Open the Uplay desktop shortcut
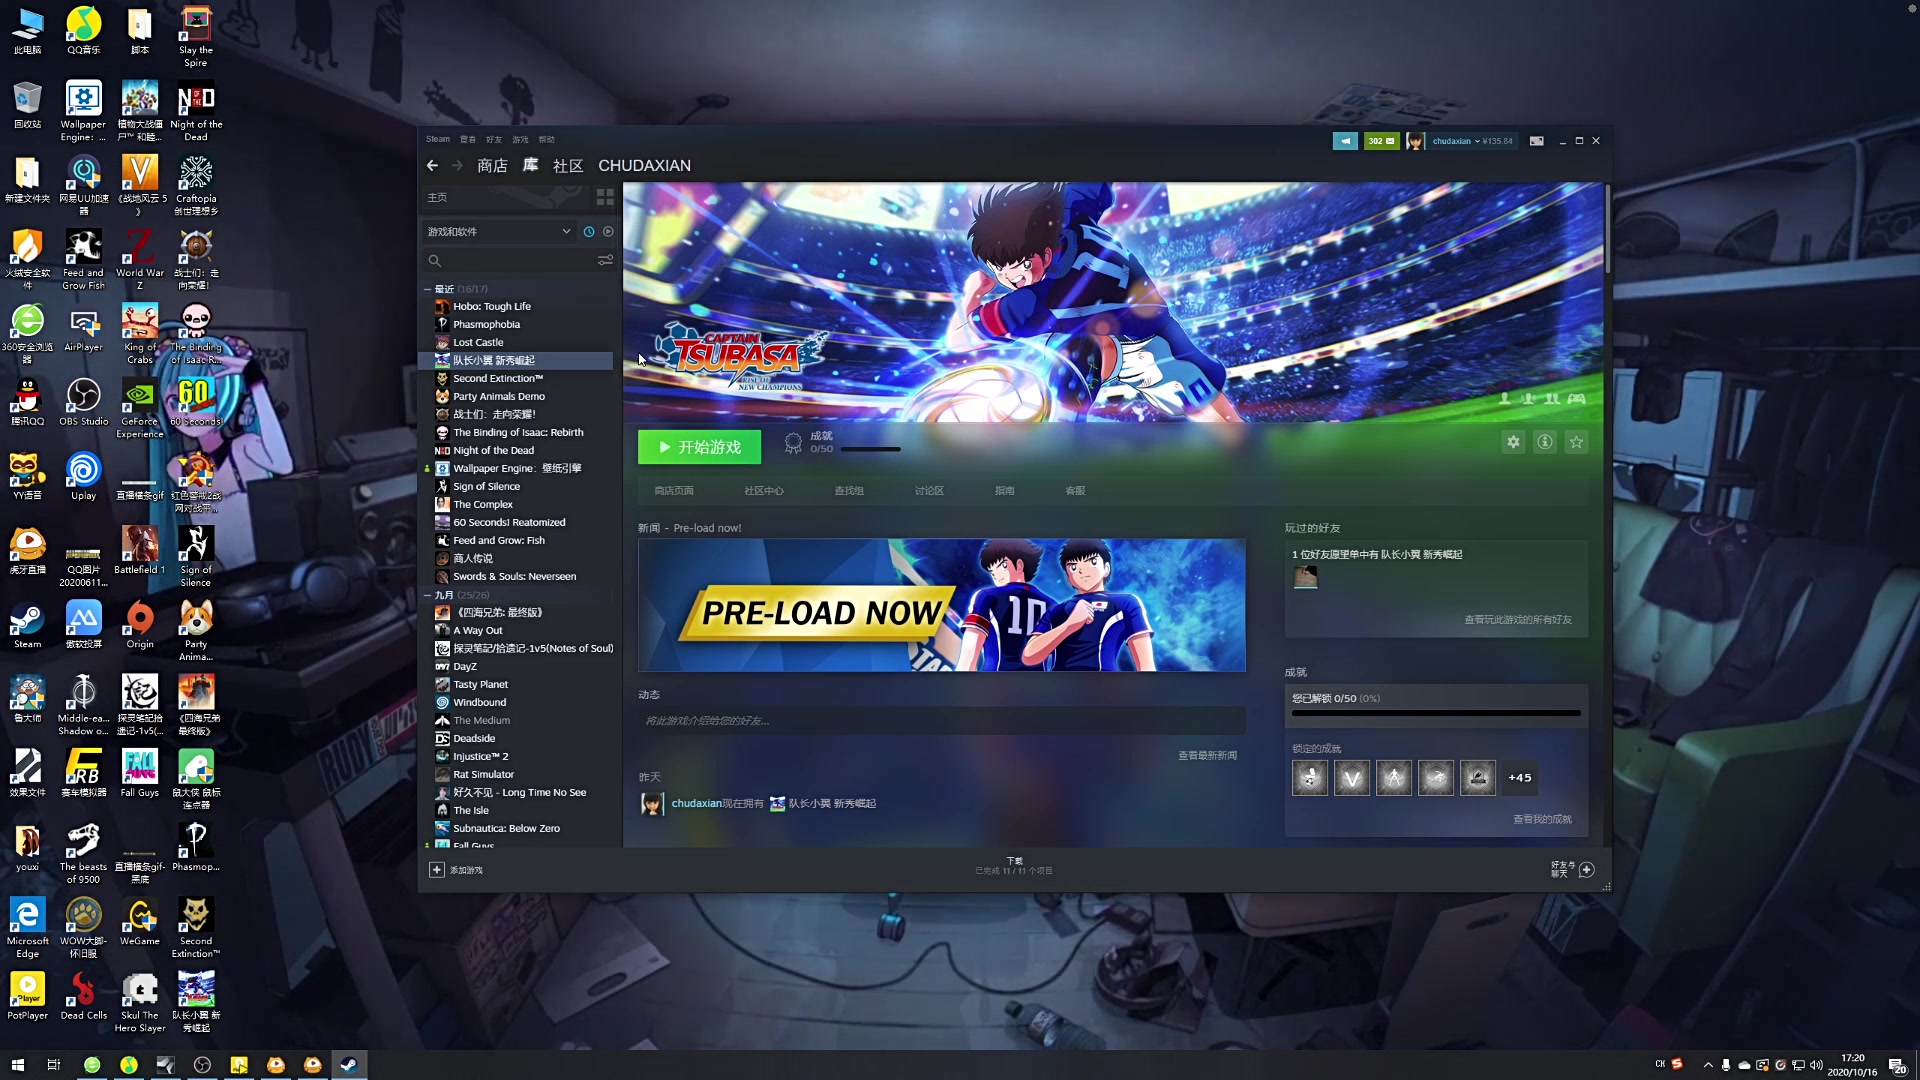Image resolution: width=1920 pixels, height=1080 pixels. (83, 476)
